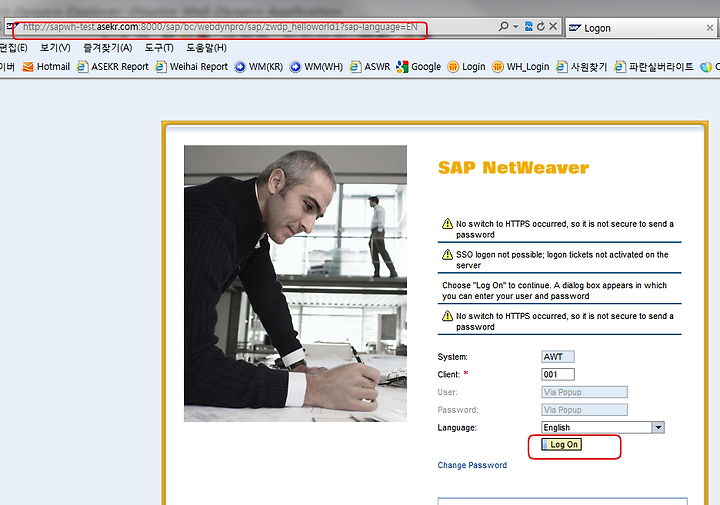Open the WM(KR) bookmark

pyautogui.click(x=259, y=67)
